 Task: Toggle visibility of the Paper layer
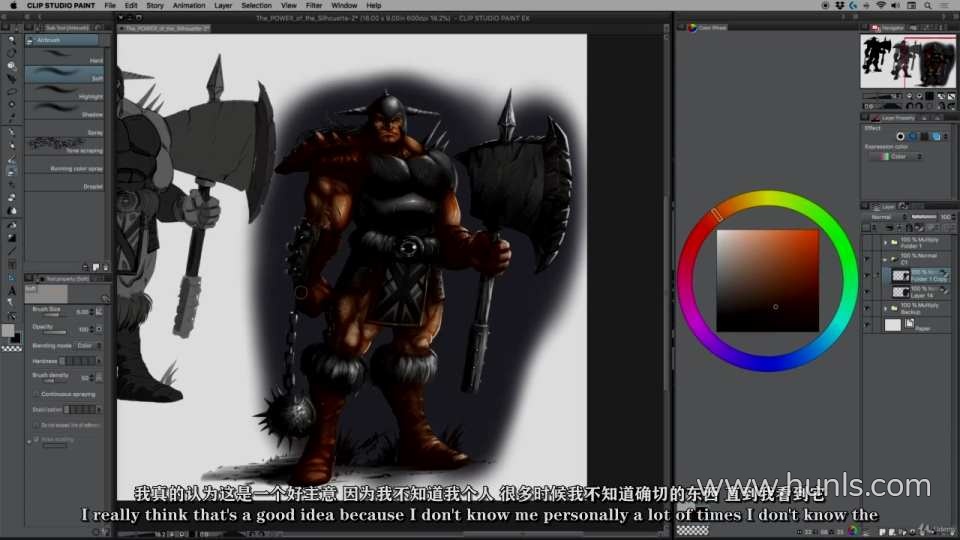click(x=867, y=325)
